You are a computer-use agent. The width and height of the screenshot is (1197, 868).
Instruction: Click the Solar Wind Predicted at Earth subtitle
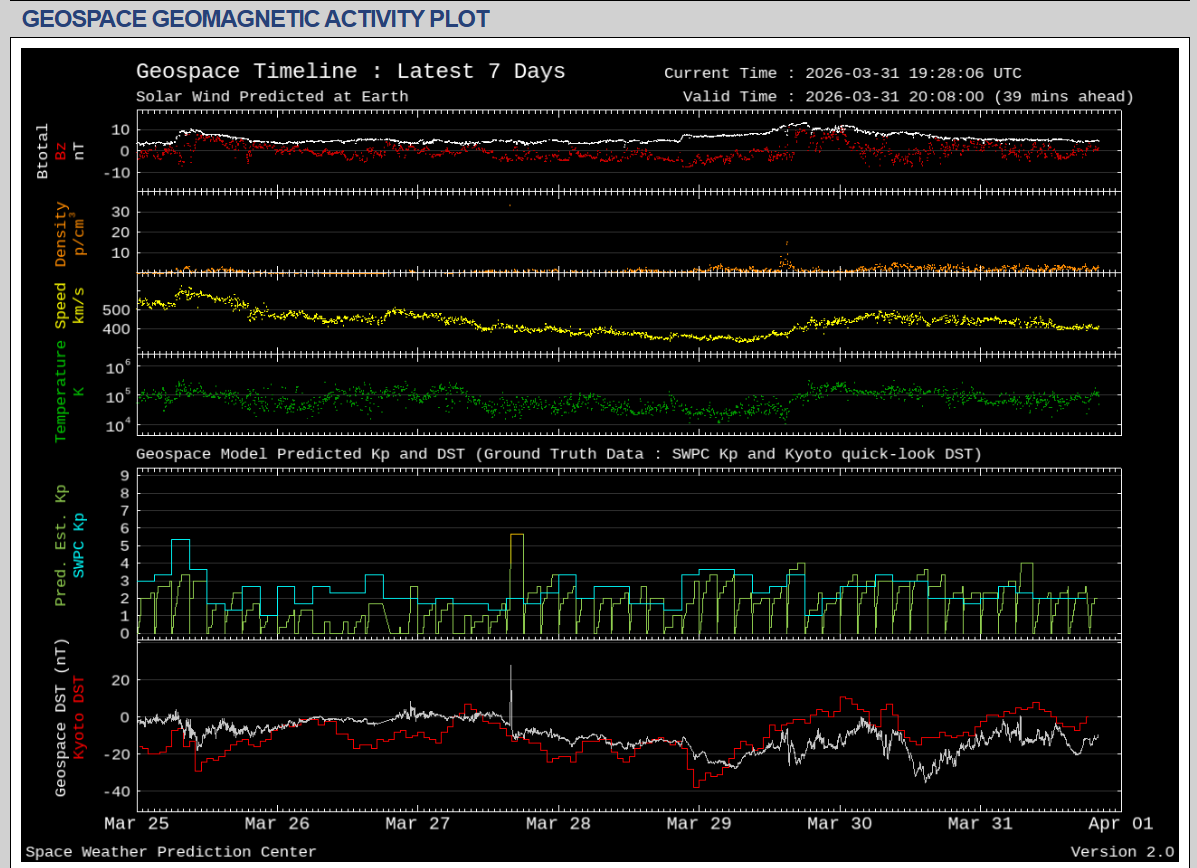(272, 97)
